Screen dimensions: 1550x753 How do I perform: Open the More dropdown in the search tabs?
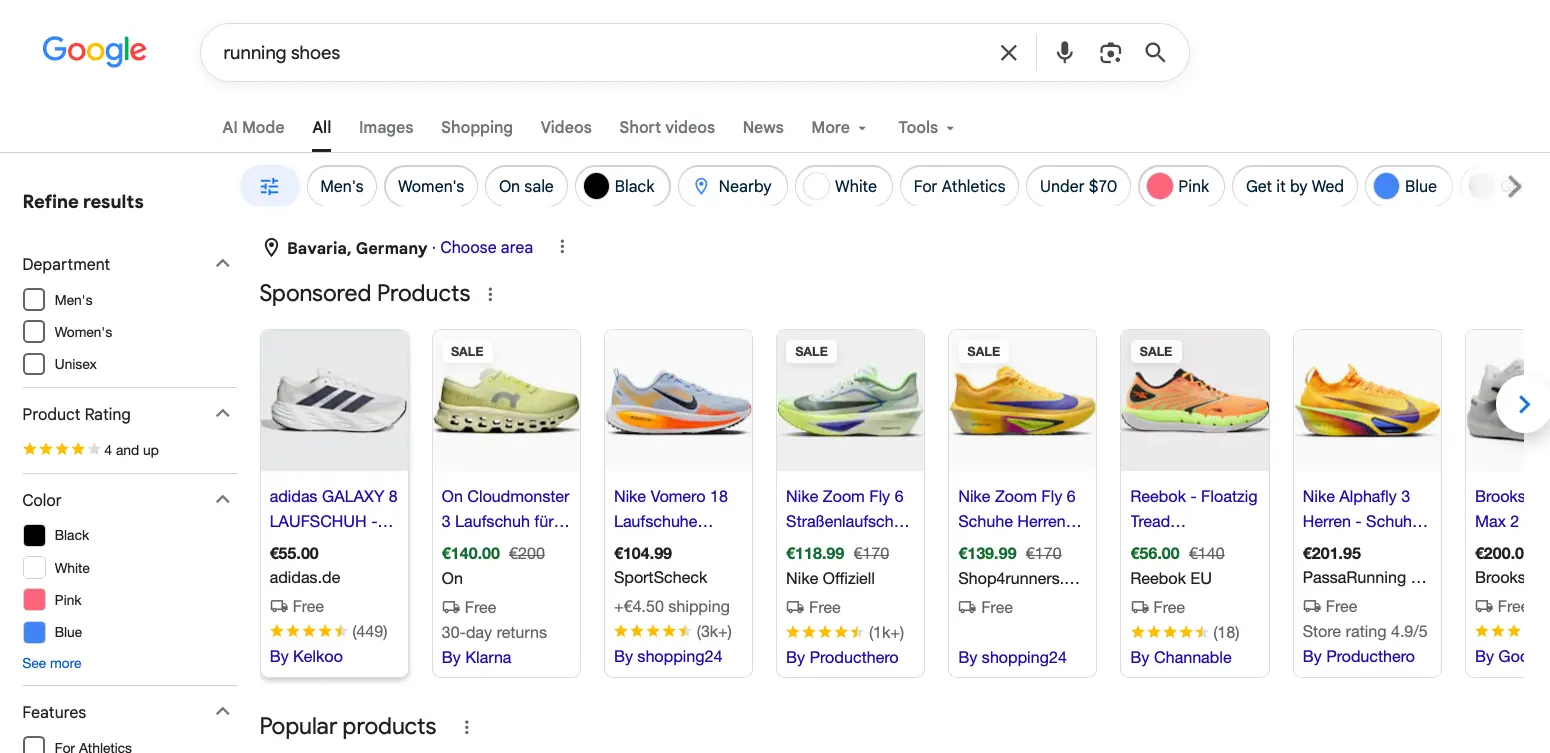pos(839,127)
